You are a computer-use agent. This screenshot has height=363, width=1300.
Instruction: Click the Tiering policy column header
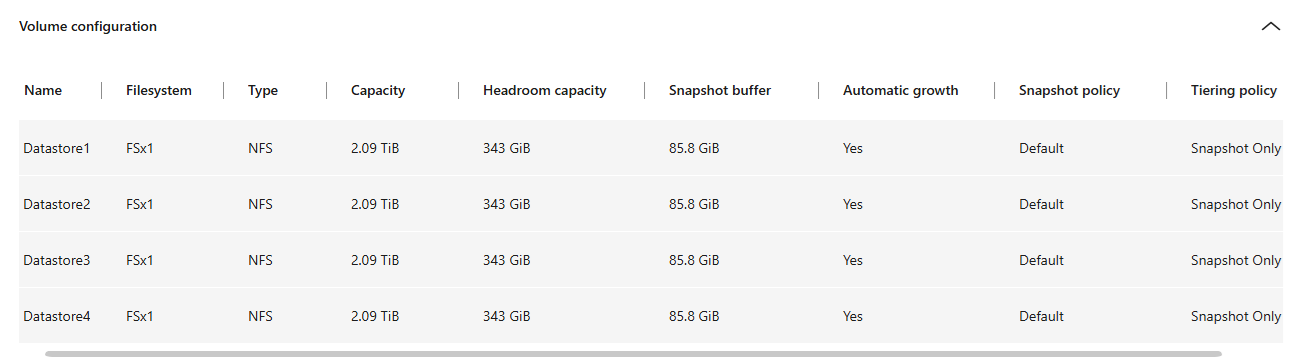pos(1234,90)
